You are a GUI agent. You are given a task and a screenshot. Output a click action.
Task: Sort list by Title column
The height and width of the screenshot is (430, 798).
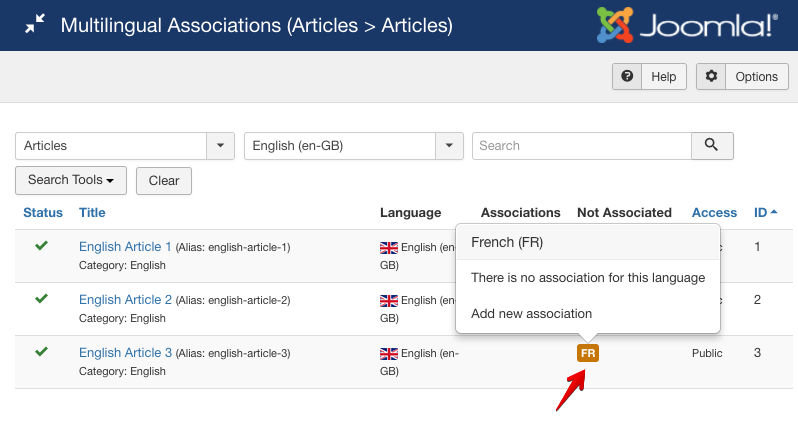(x=92, y=212)
